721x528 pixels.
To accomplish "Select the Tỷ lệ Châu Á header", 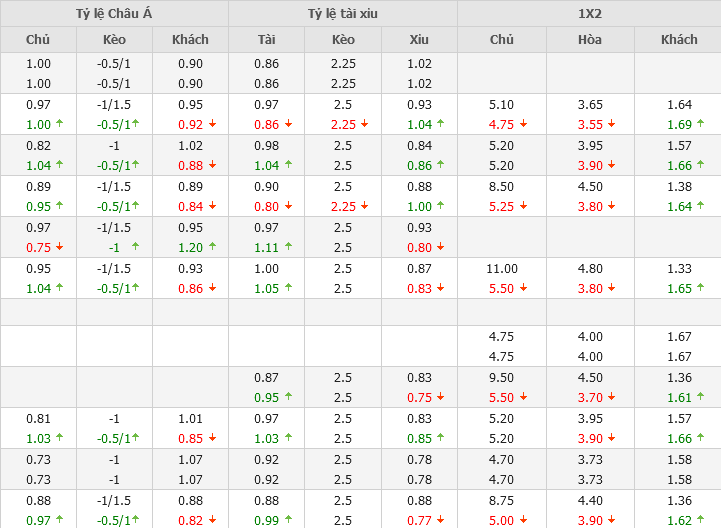I will 115,13.
